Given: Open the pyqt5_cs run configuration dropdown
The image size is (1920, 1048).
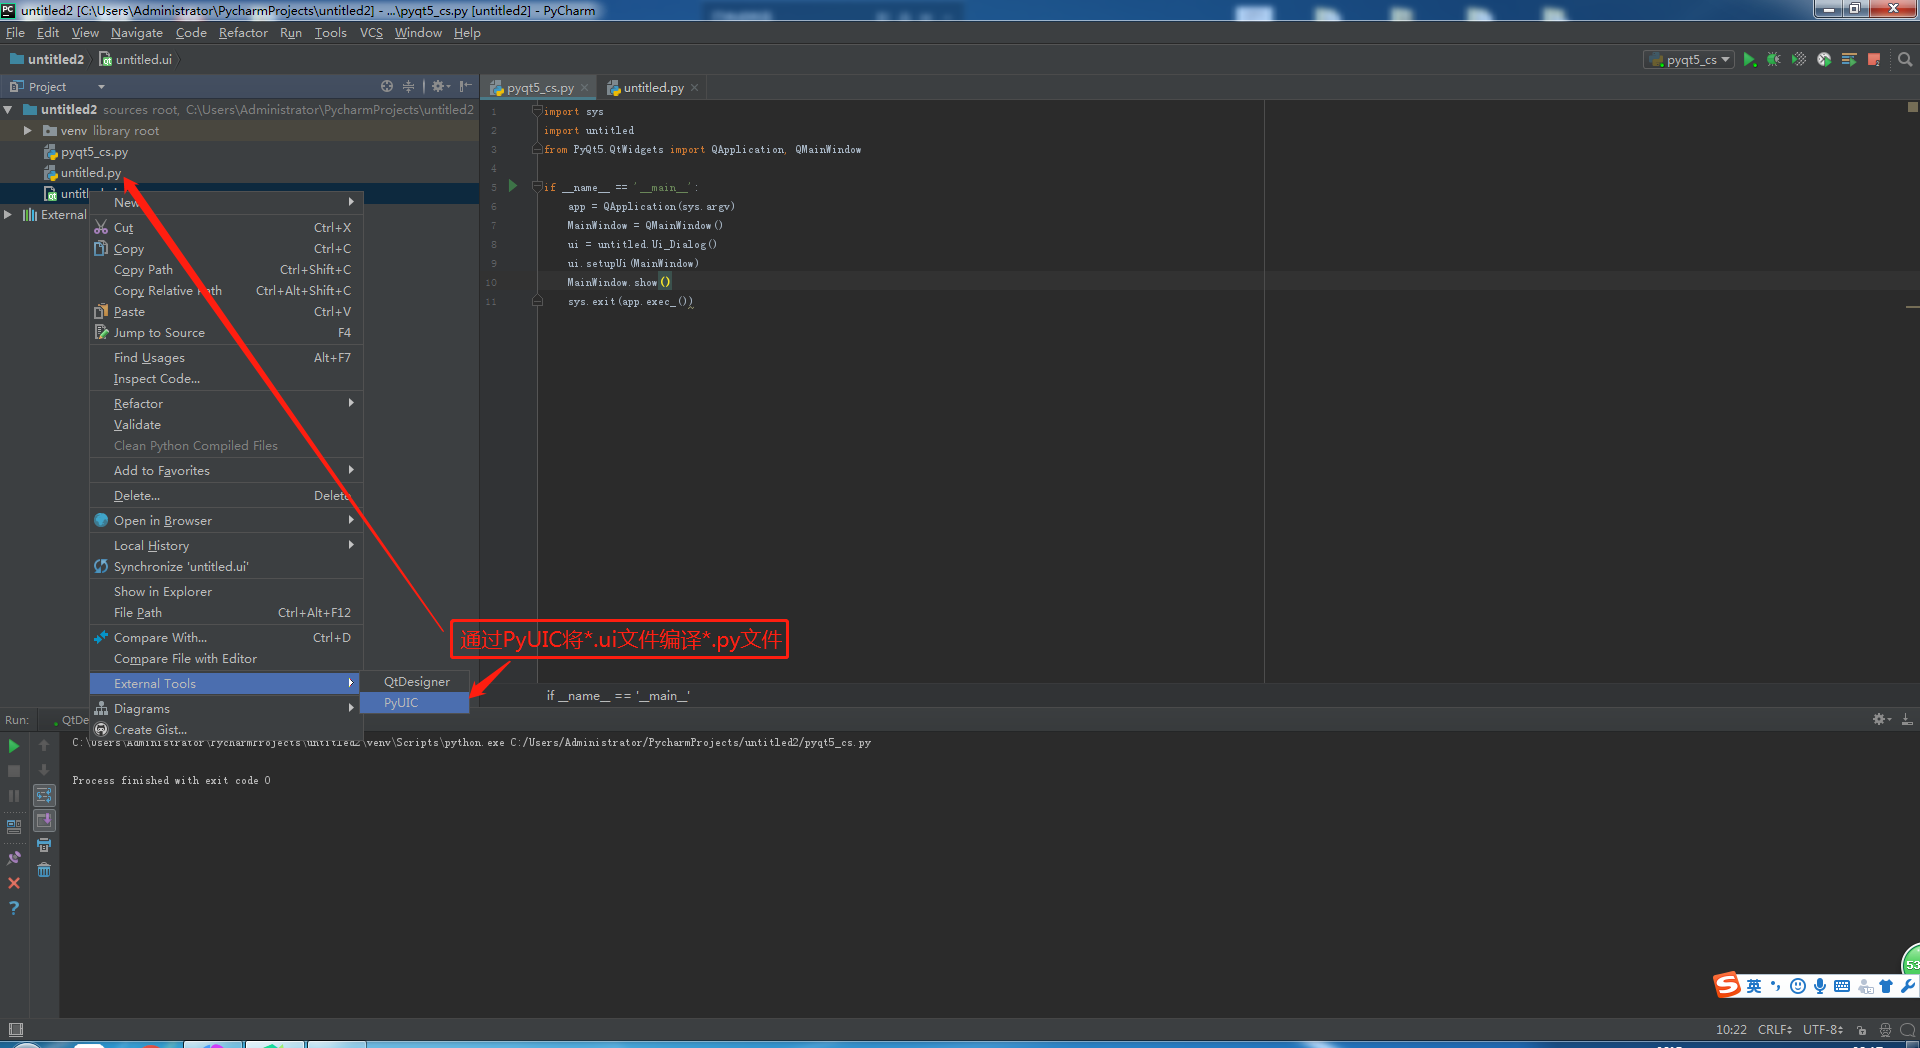Looking at the screenshot, I should click(x=1690, y=60).
